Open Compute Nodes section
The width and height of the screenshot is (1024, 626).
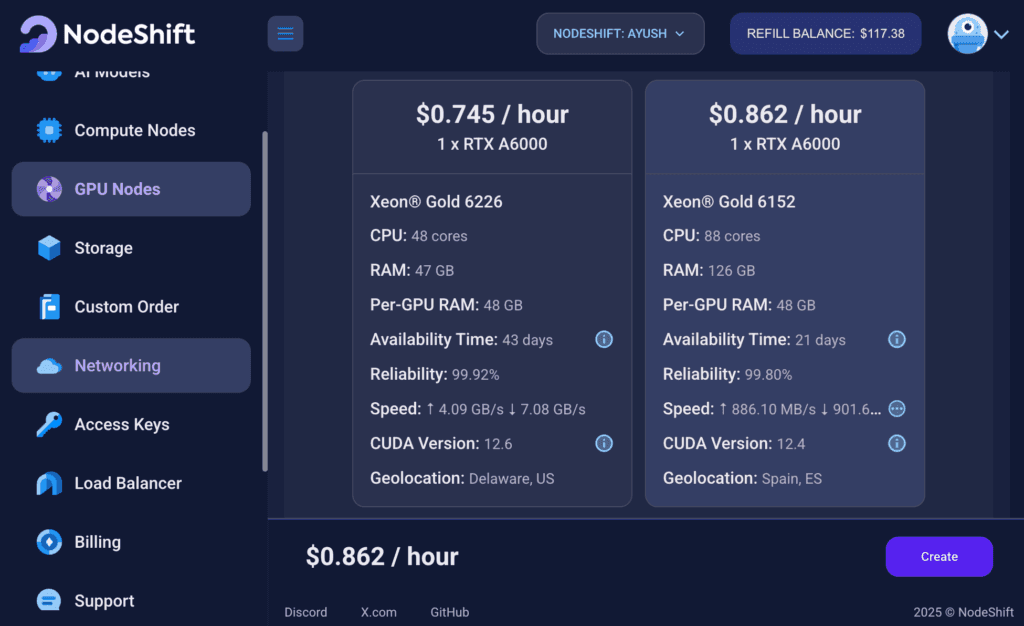coord(131,131)
